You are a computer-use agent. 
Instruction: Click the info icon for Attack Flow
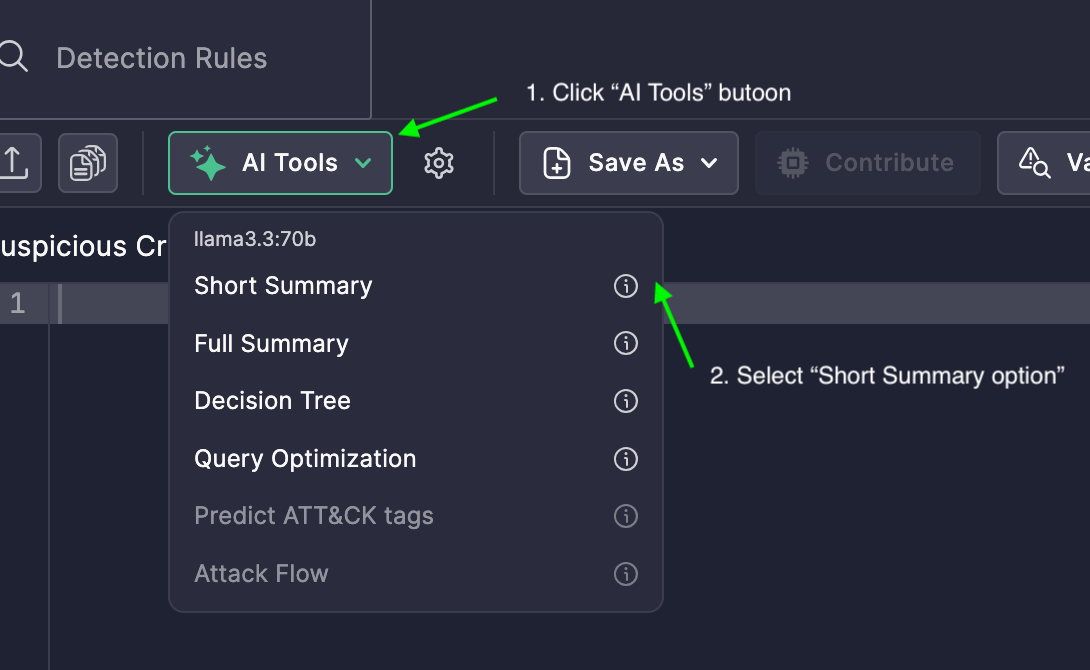625,574
